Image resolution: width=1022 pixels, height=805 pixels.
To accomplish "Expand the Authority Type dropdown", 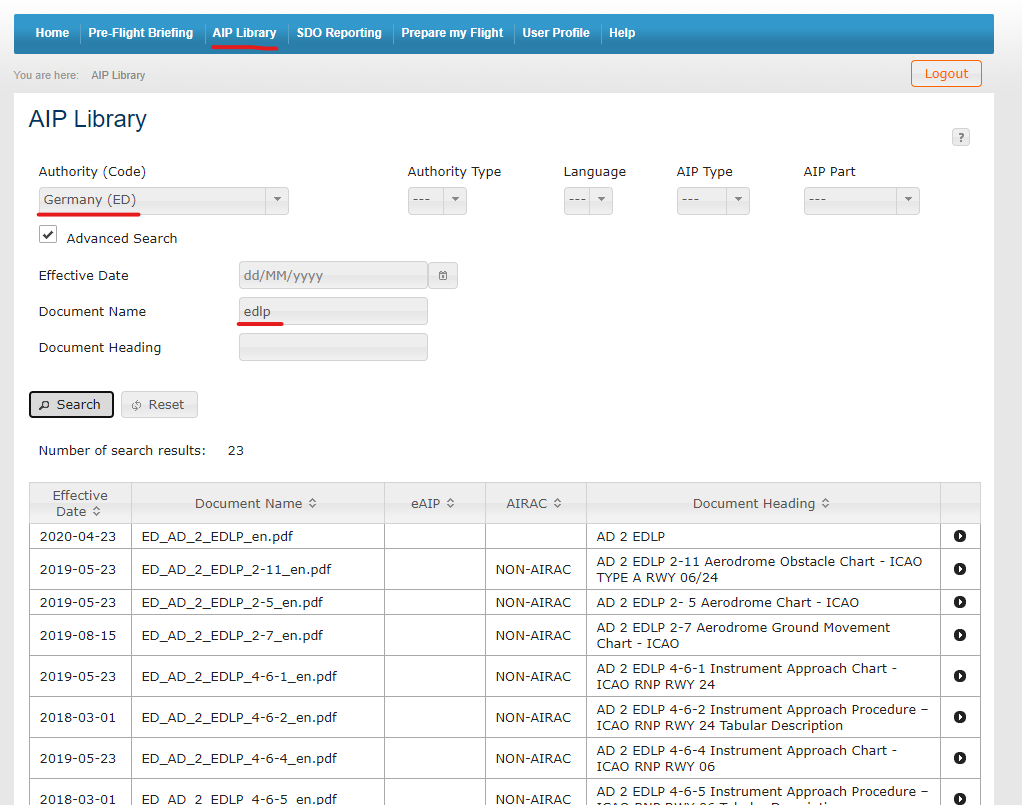I will (x=437, y=200).
